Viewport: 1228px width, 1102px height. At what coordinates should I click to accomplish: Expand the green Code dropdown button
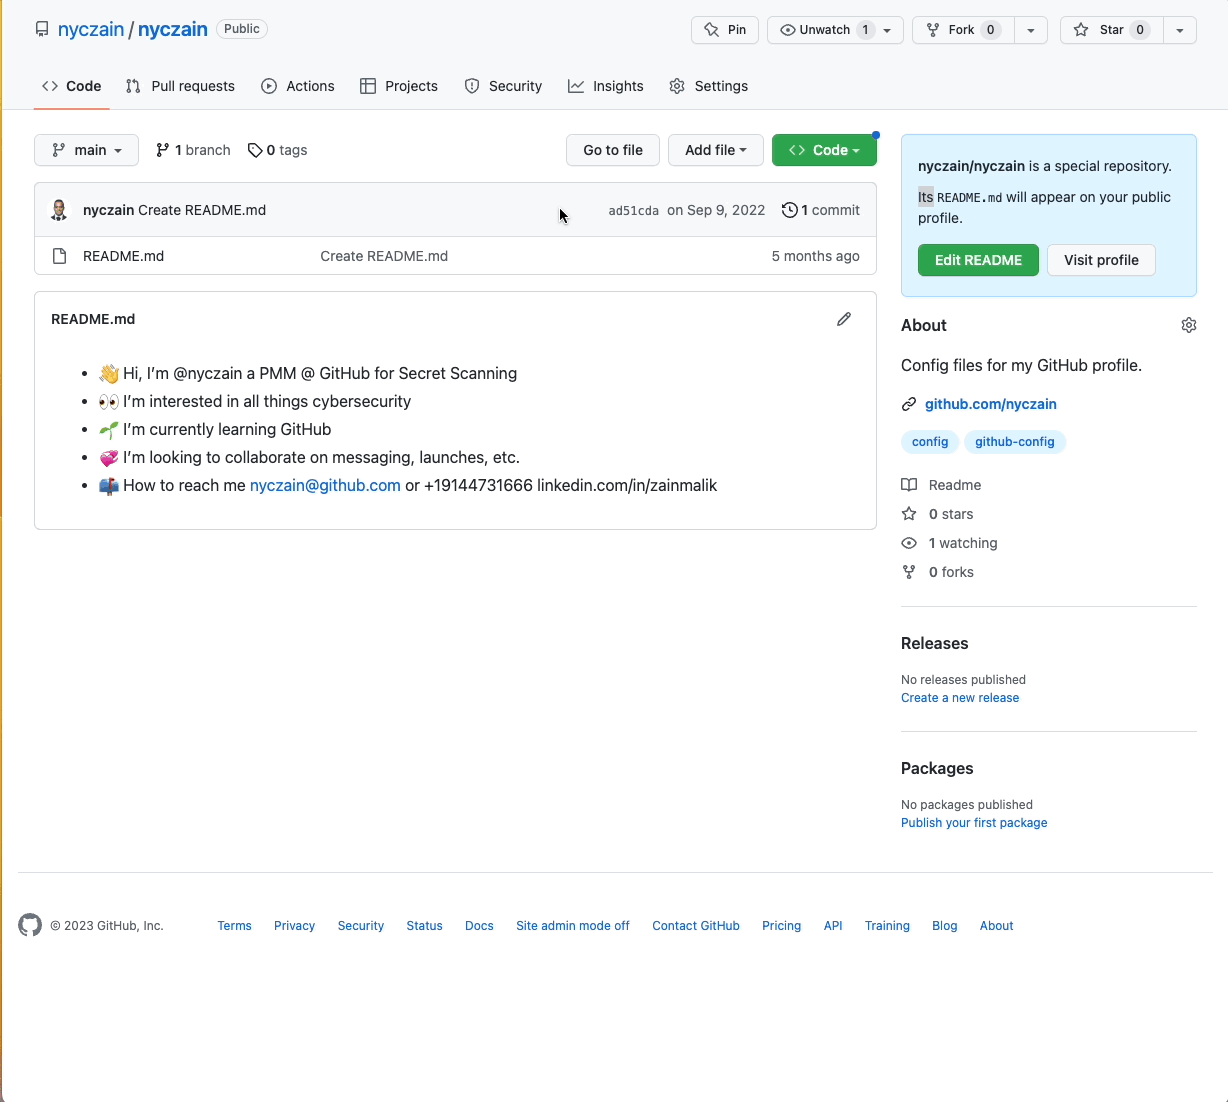click(824, 150)
